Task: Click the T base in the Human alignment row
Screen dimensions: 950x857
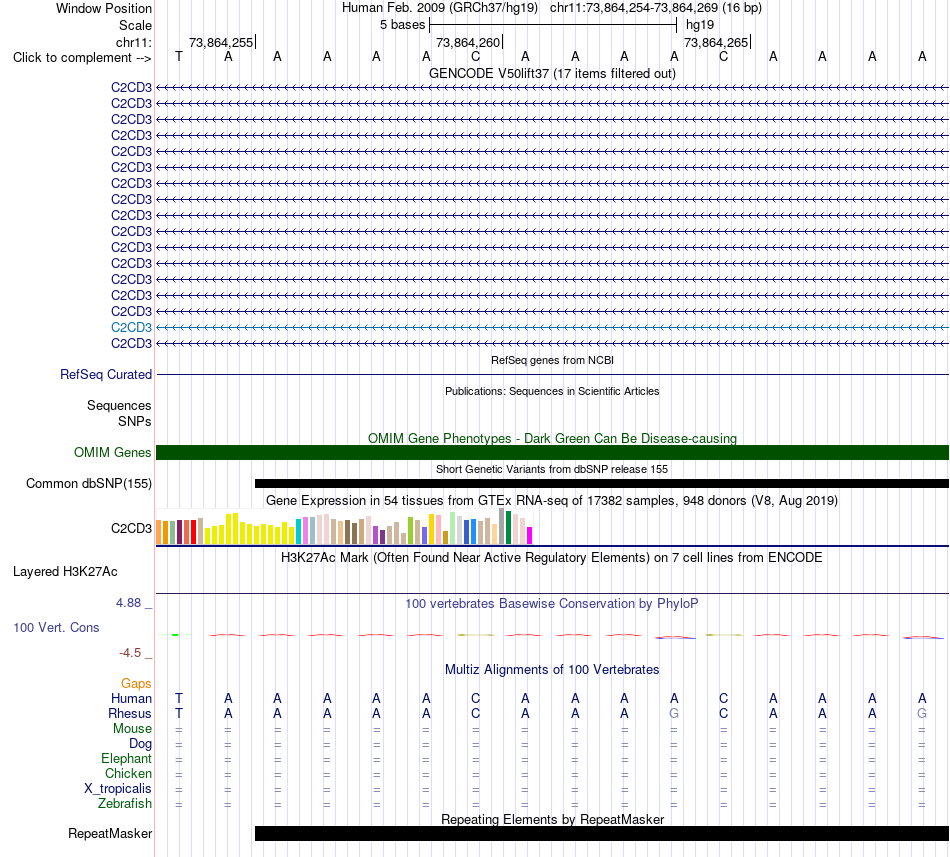Action: tap(179, 698)
